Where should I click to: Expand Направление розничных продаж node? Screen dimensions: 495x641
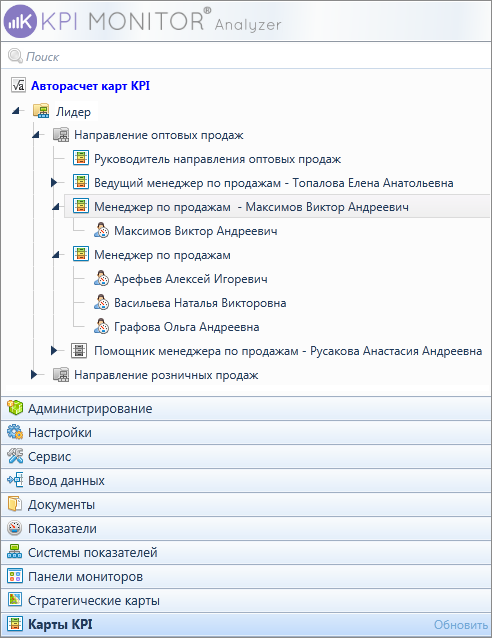[34, 374]
